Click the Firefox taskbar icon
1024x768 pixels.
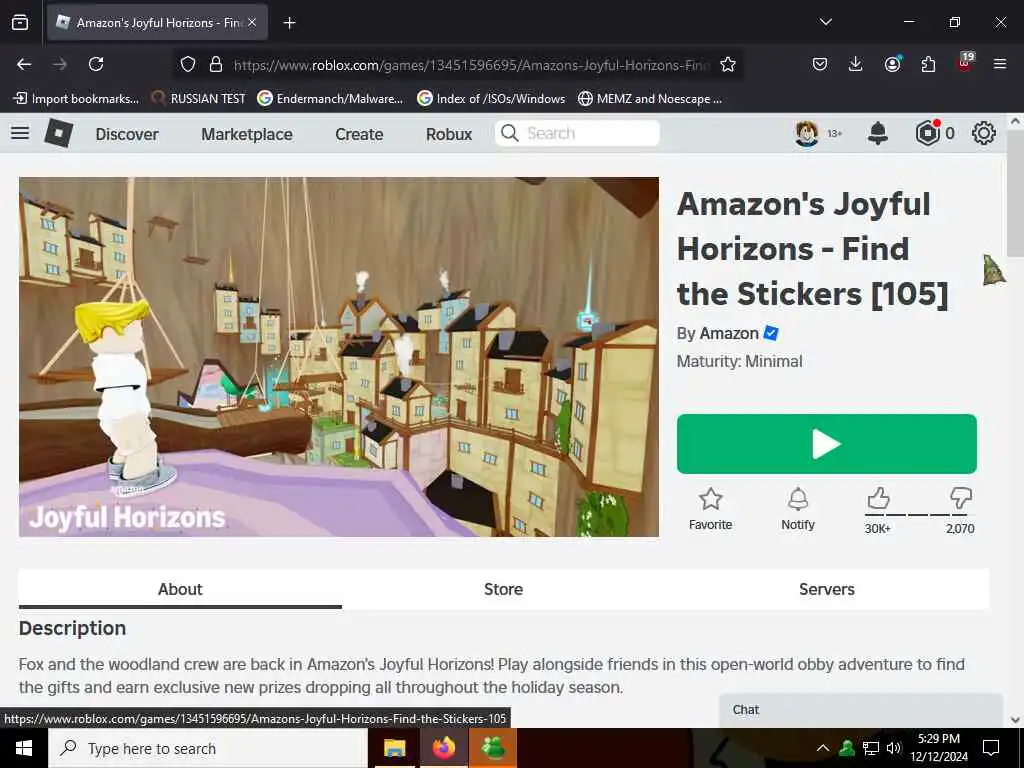coord(443,748)
